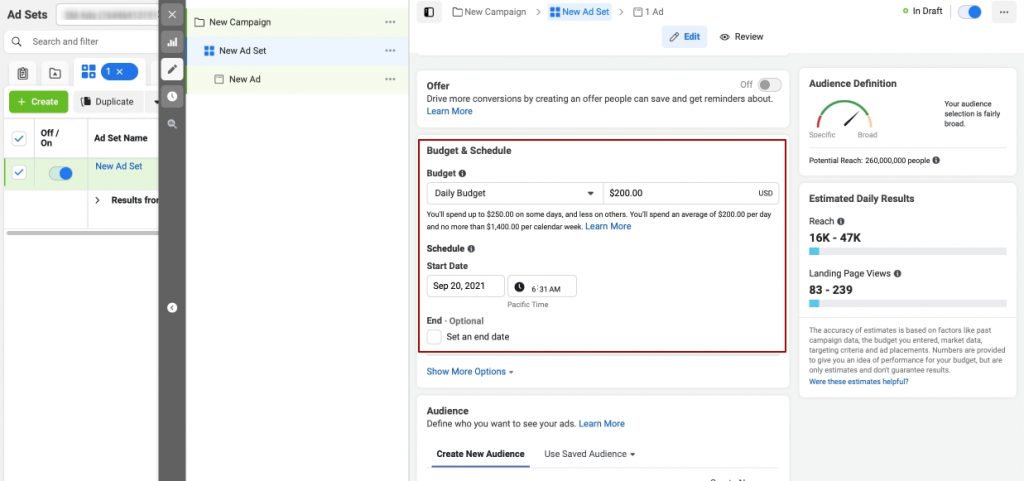Screen dimensions: 1024x481
Task: Click the Landing Page Views estimate bar
Action: (908, 303)
